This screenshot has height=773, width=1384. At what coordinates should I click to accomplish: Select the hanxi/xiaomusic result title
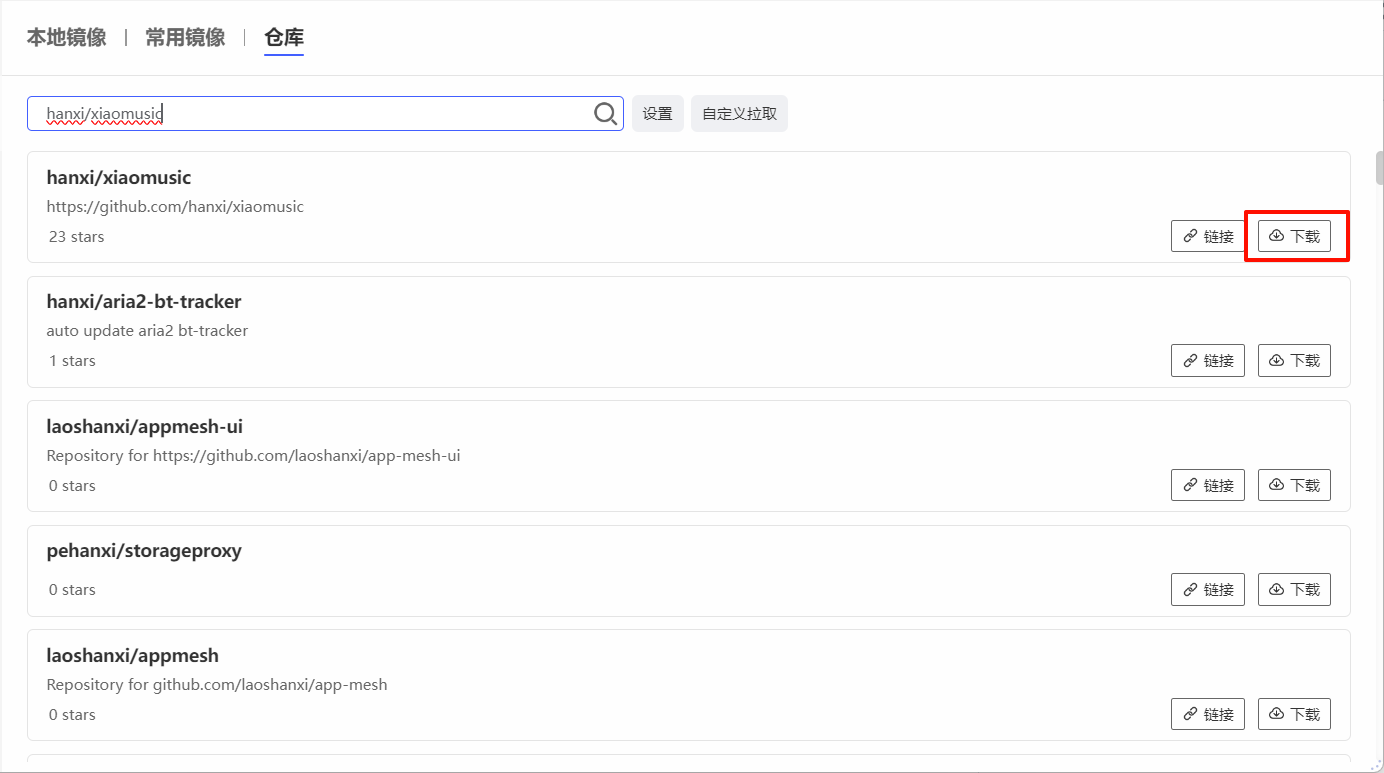coord(118,178)
